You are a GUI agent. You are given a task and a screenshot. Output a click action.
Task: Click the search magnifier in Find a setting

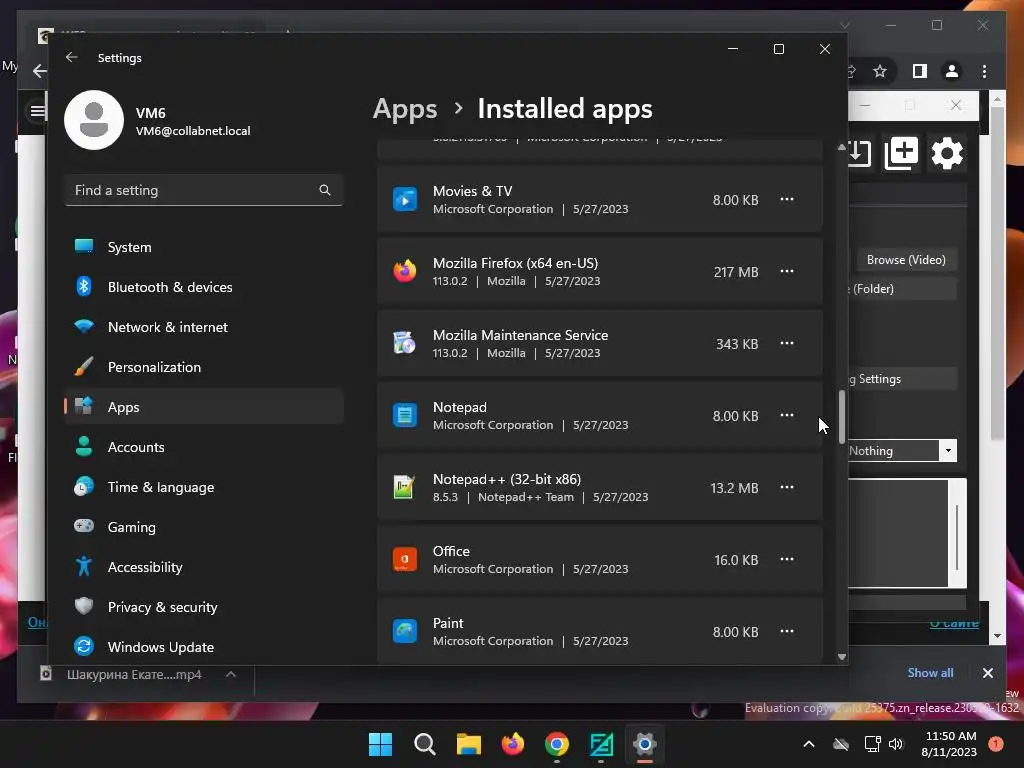point(325,190)
